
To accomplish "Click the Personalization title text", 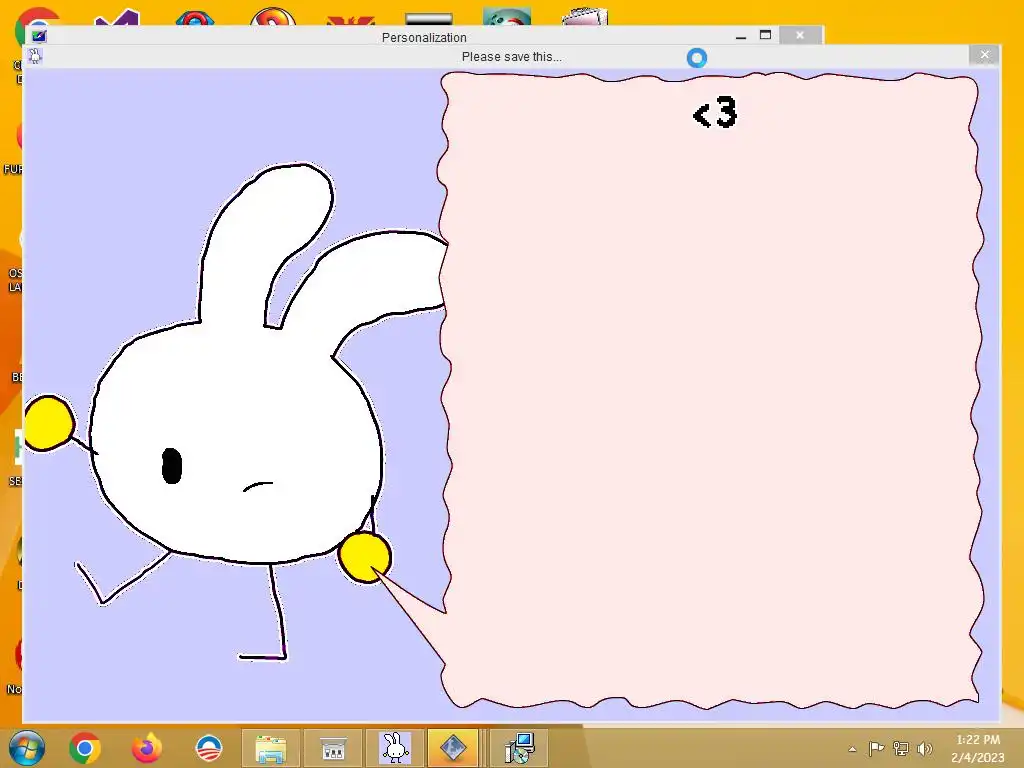I will tap(424, 37).
